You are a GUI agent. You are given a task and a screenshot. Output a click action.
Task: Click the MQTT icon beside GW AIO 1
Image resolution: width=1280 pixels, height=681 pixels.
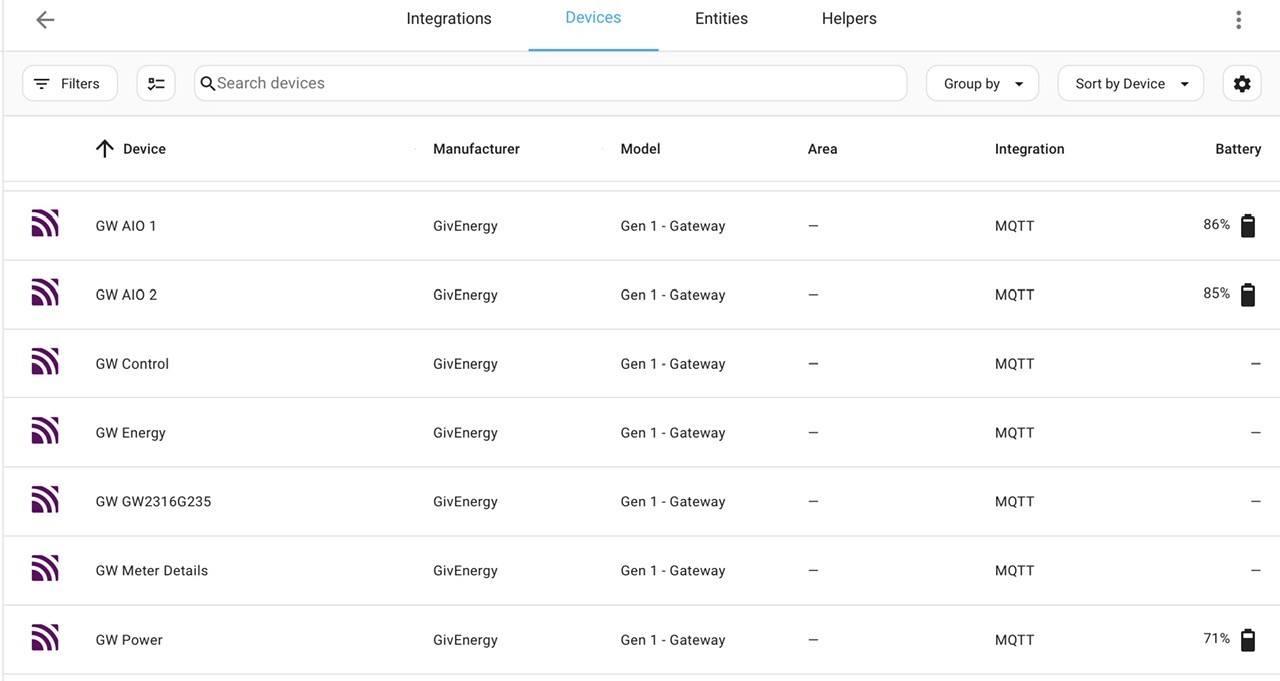[45, 223]
